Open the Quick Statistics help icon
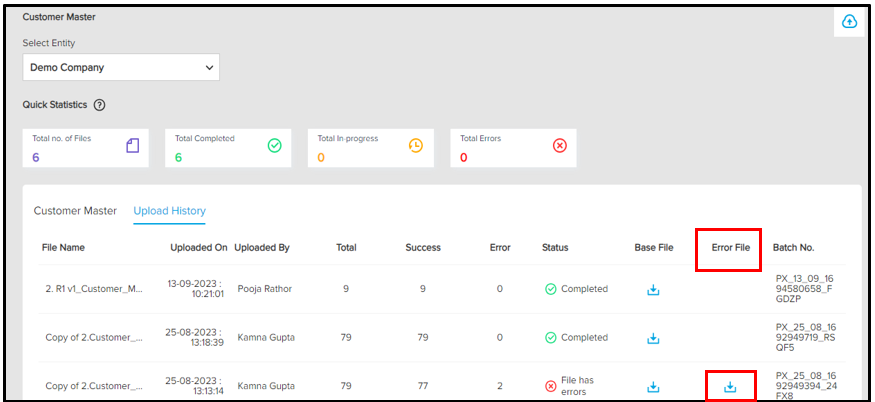 tap(99, 105)
